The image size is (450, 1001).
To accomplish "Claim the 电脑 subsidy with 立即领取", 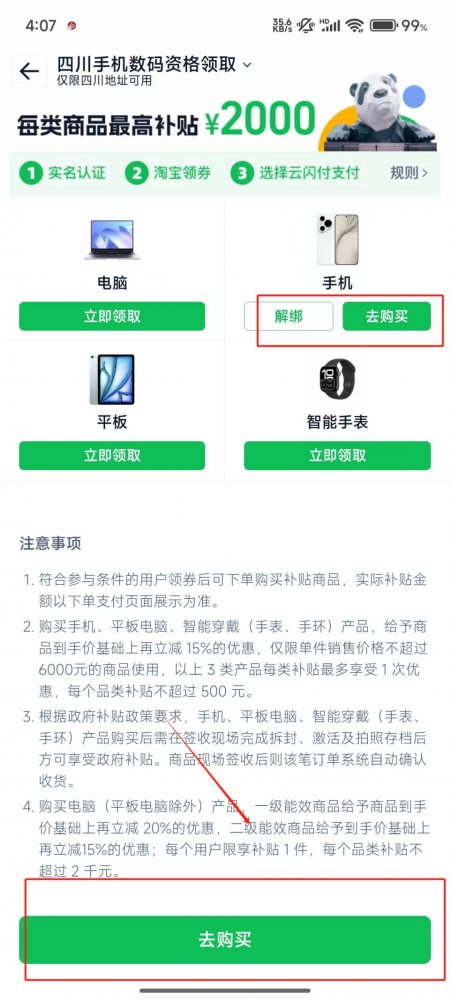I will pyautogui.click(x=112, y=317).
